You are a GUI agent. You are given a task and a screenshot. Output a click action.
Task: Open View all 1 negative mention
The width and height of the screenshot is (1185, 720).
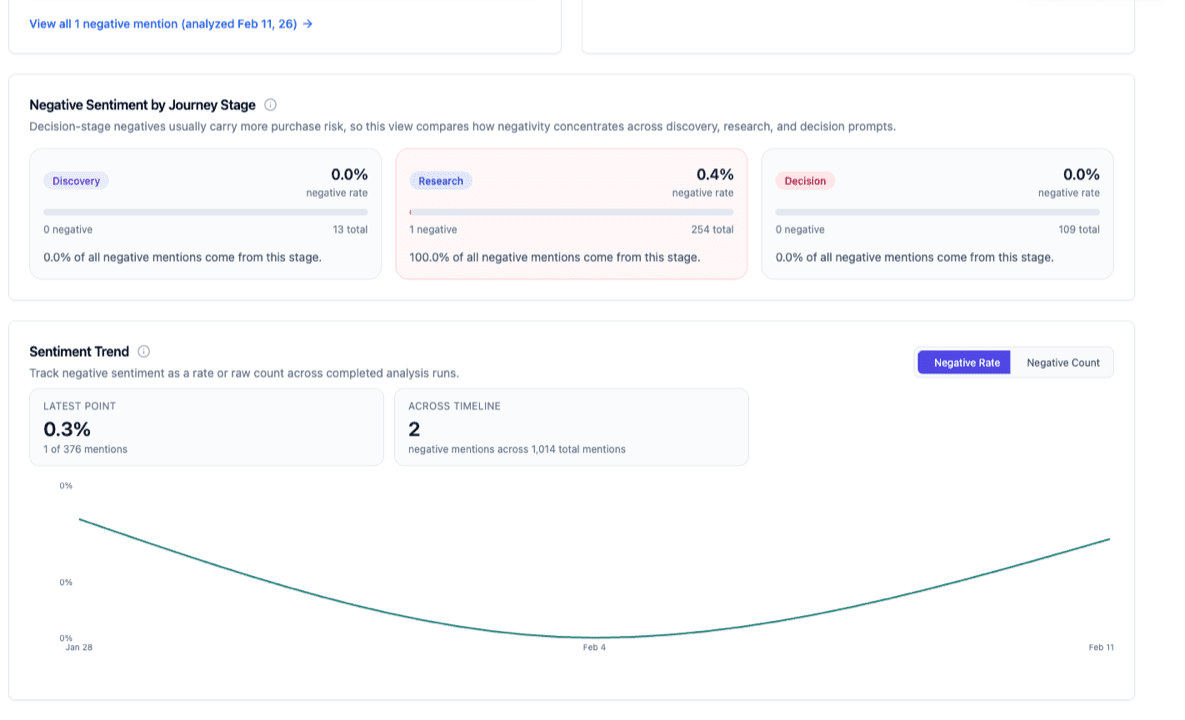[x=160, y=23]
